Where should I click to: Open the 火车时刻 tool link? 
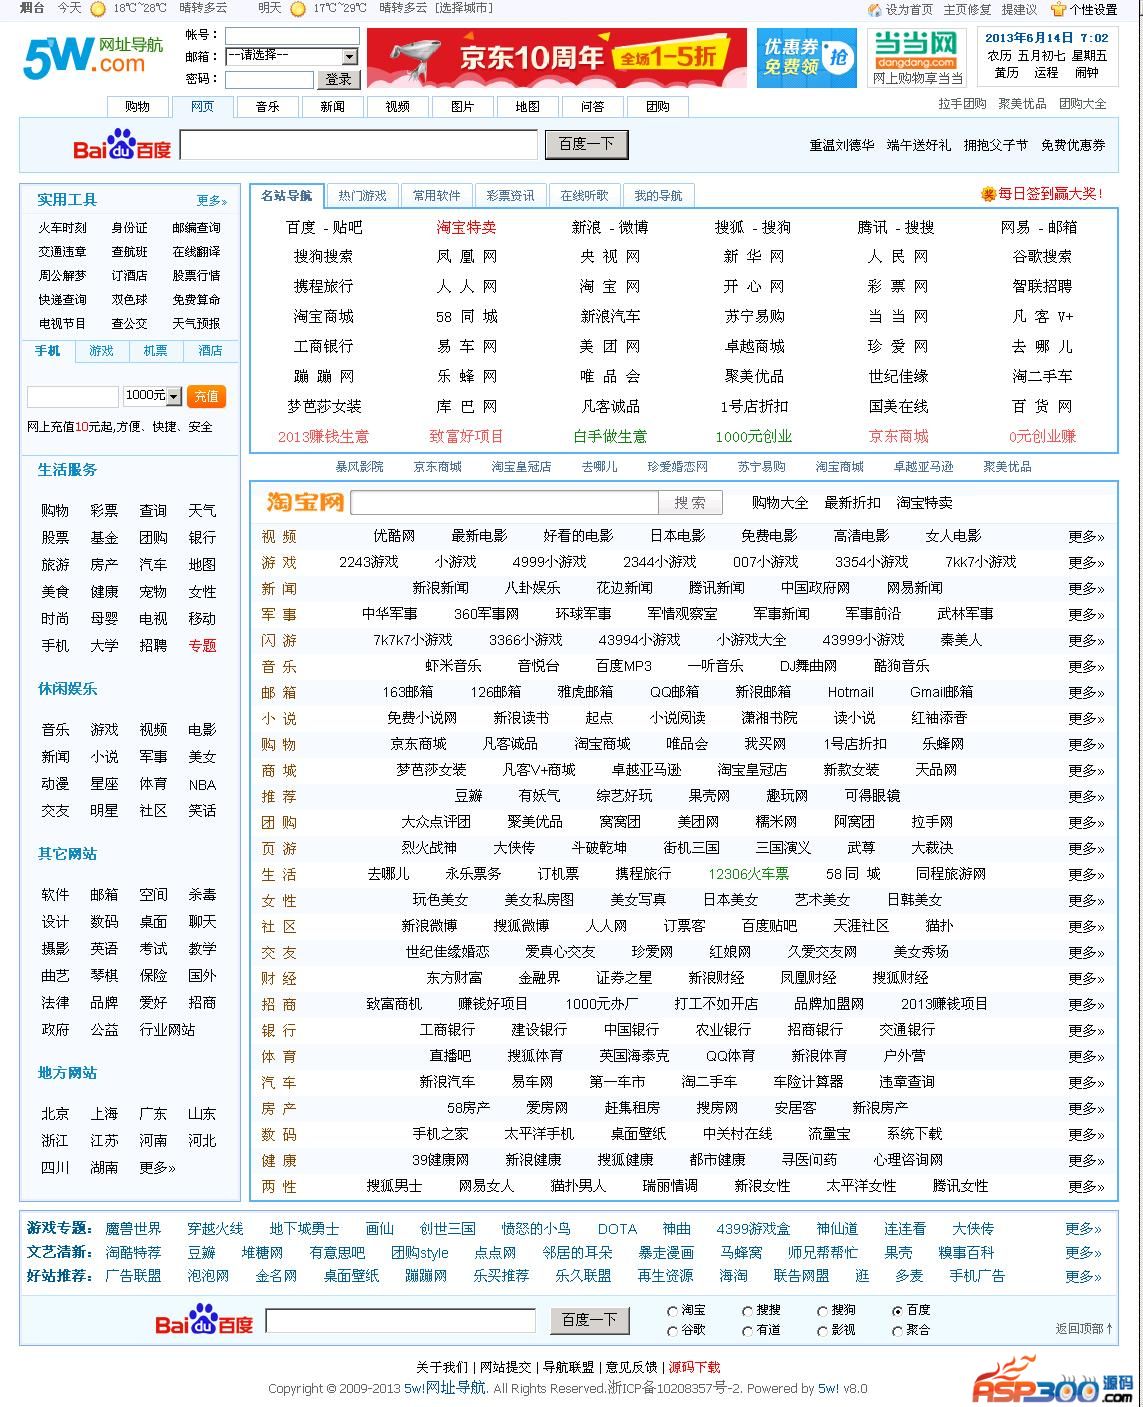click(x=62, y=228)
